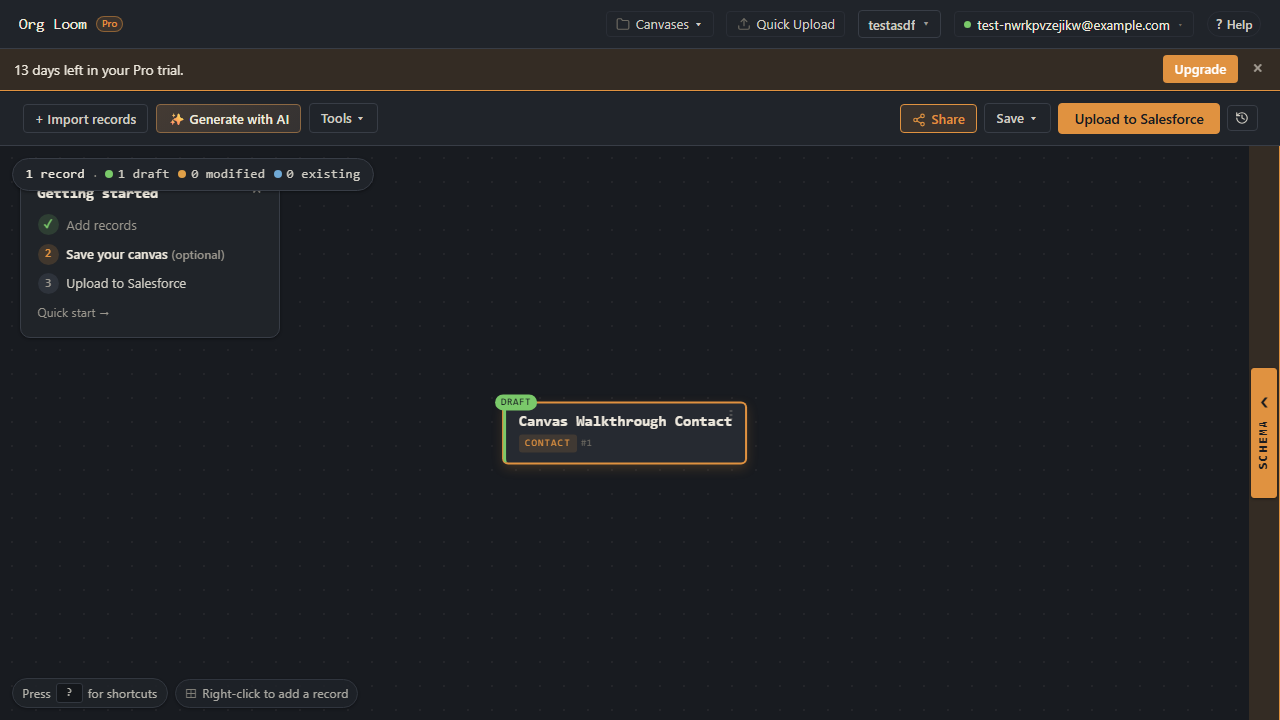Click the 0 existing status indicator
1280x720 pixels.
point(317,174)
